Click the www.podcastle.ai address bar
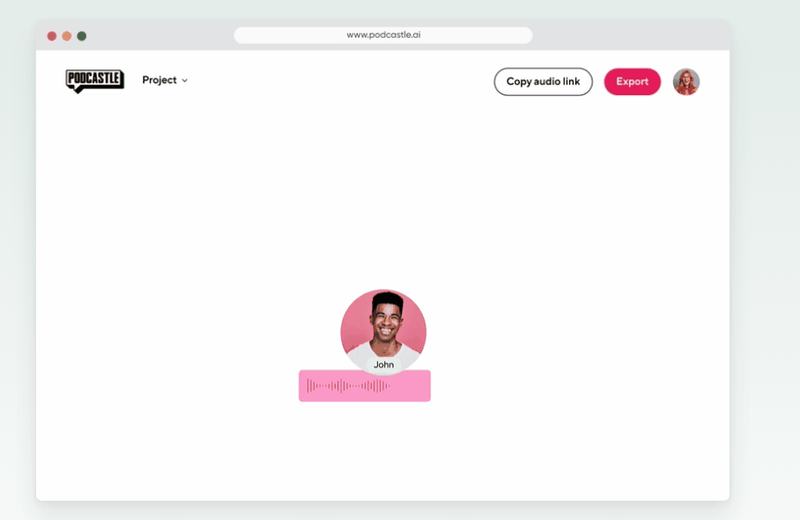Screen dimensions: 800x520 383,35
